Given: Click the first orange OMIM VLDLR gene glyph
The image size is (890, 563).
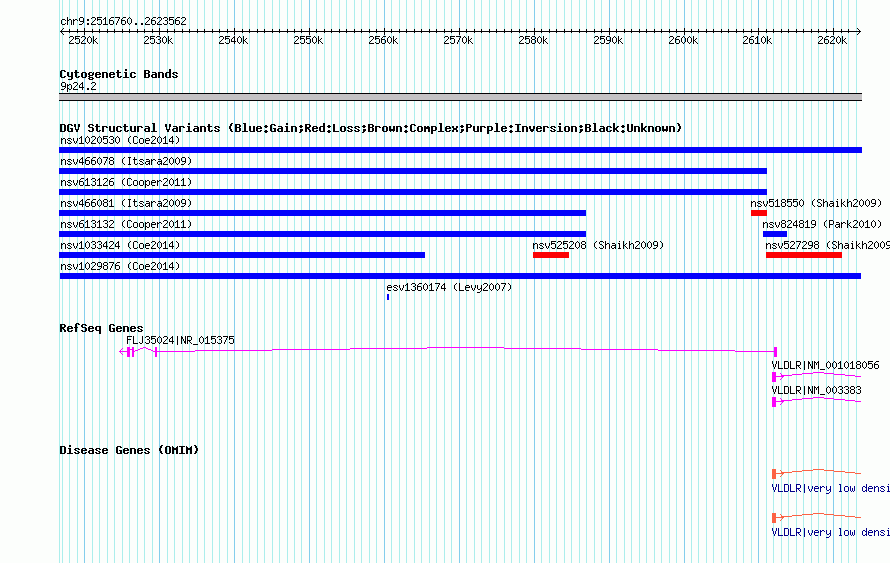Looking at the screenshot, I should 816,472.
